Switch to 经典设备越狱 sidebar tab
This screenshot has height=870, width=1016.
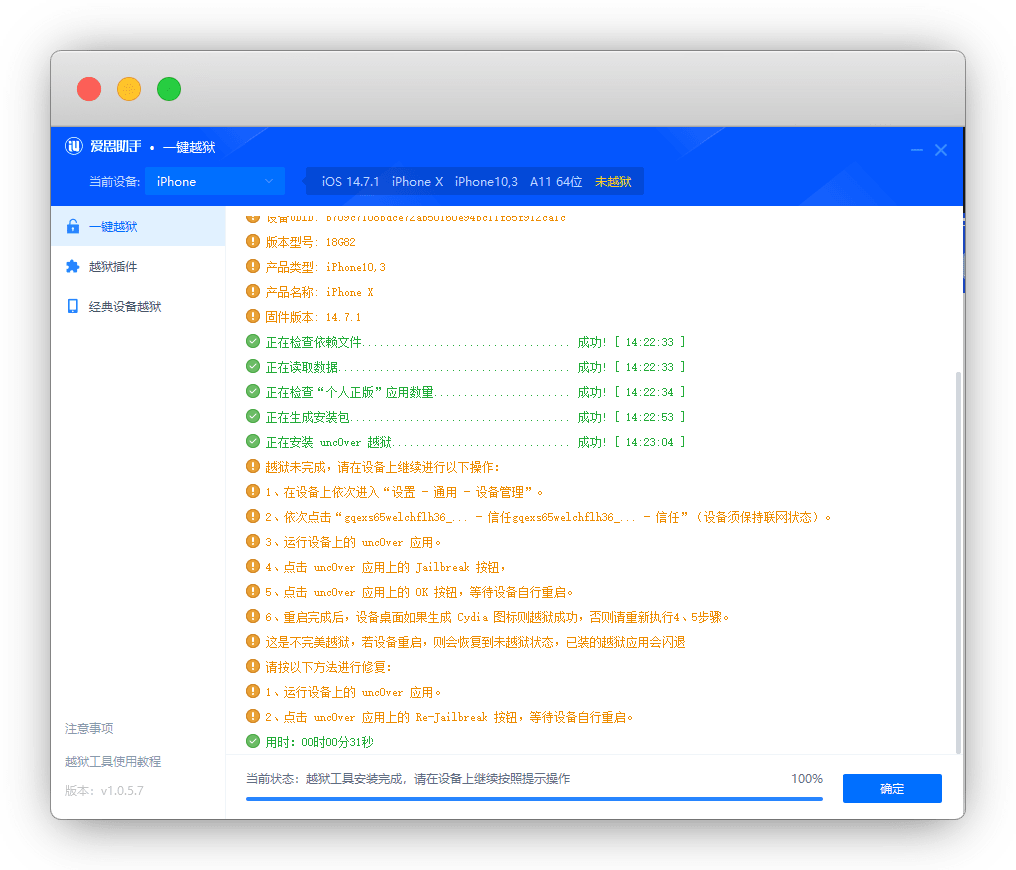coord(138,306)
